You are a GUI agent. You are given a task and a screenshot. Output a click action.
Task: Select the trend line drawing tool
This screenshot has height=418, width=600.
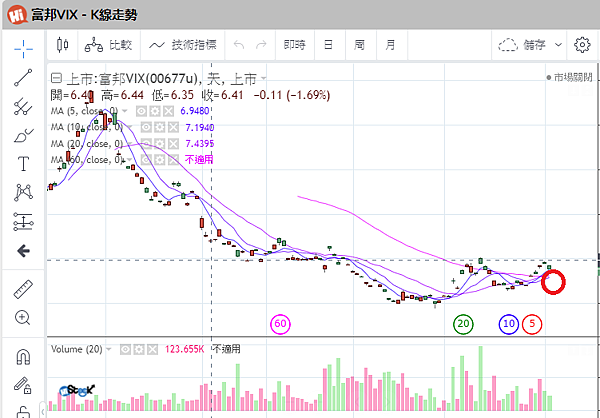23,77
